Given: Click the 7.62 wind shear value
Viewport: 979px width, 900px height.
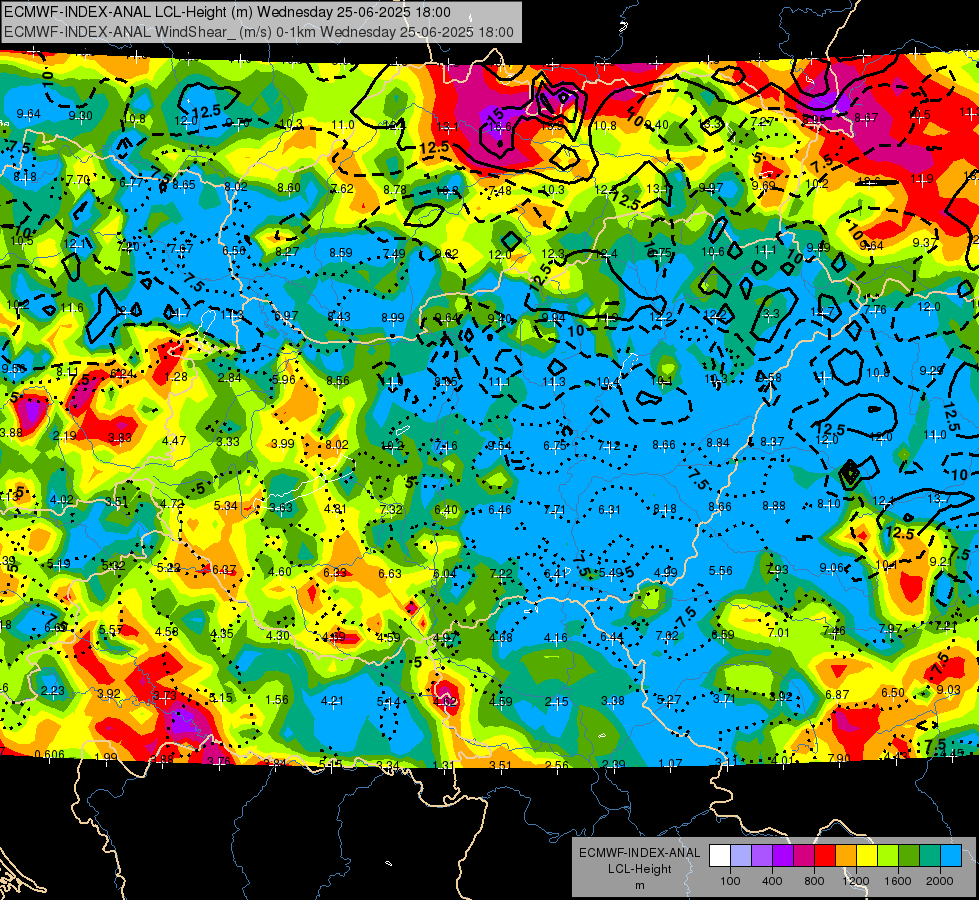Looking at the screenshot, I should coord(342,189).
